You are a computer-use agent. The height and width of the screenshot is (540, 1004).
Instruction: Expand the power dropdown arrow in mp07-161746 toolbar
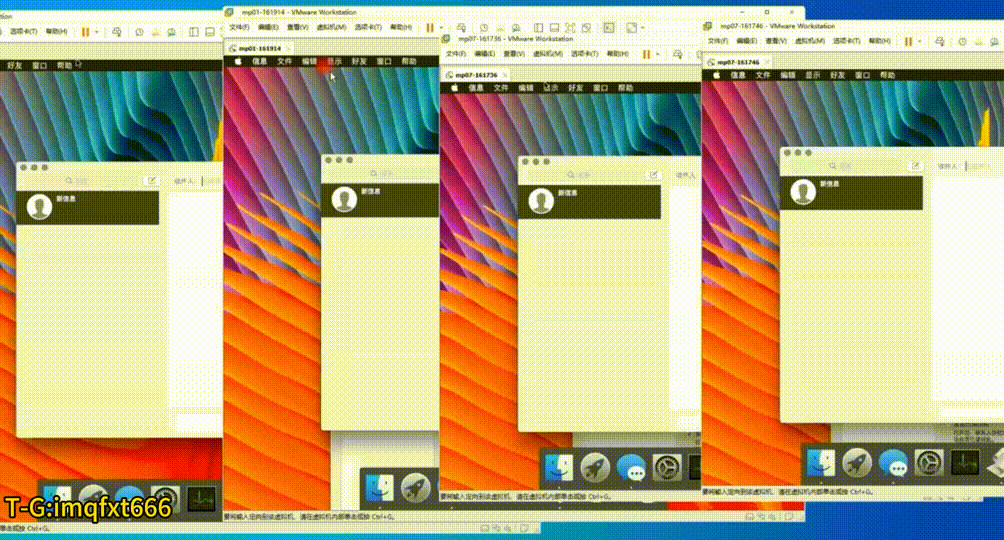pos(919,41)
